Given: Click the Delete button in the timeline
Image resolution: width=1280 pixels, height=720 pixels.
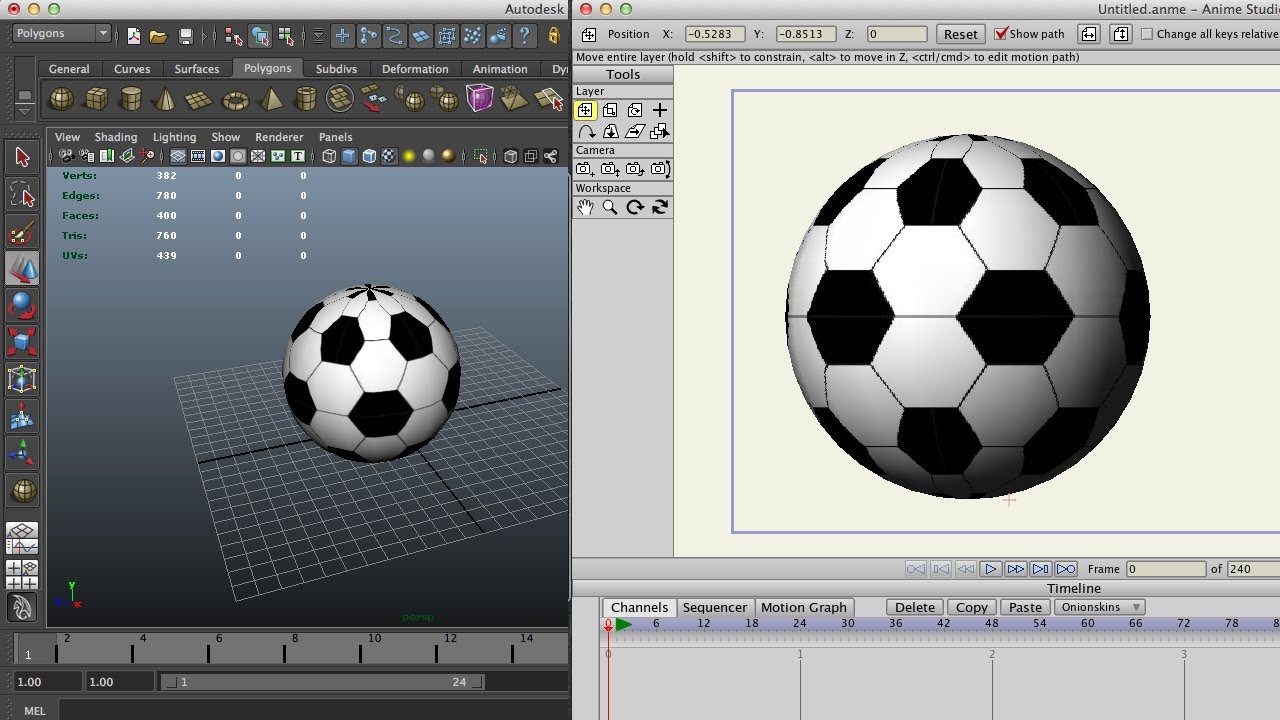Looking at the screenshot, I should (915, 607).
